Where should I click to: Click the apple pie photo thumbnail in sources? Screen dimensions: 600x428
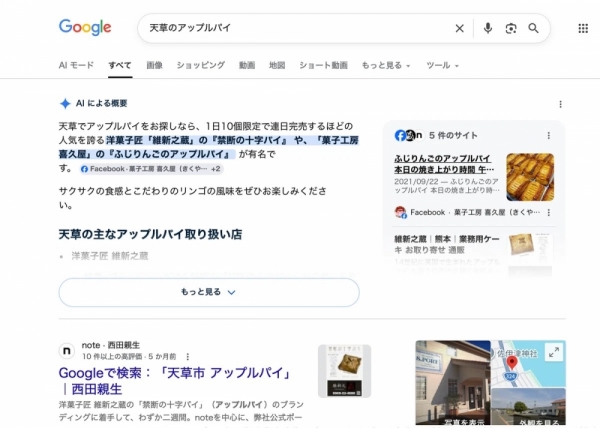point(530,177)
